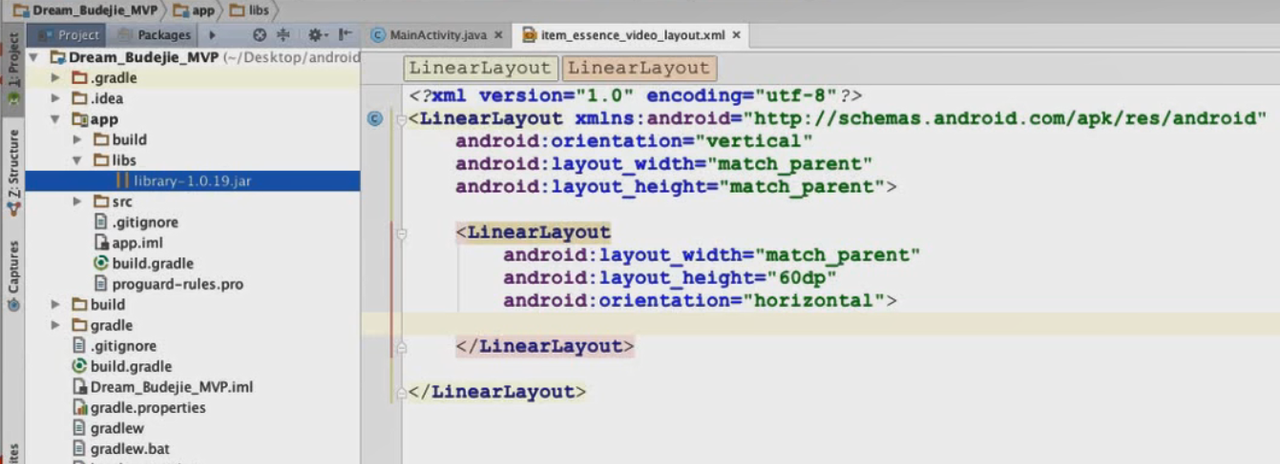Image resolution: width=1280 pixels, height=464 pixels.
Task: Click the android:orientation="vertical" attribute line
Action: point(634,141)
